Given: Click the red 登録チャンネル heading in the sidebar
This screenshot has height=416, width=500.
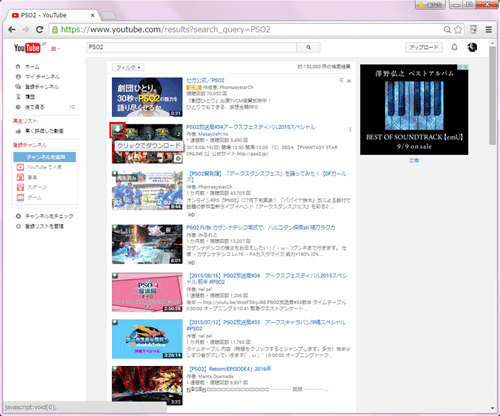Looking at the screenshot, I should [x=30, y=145].
